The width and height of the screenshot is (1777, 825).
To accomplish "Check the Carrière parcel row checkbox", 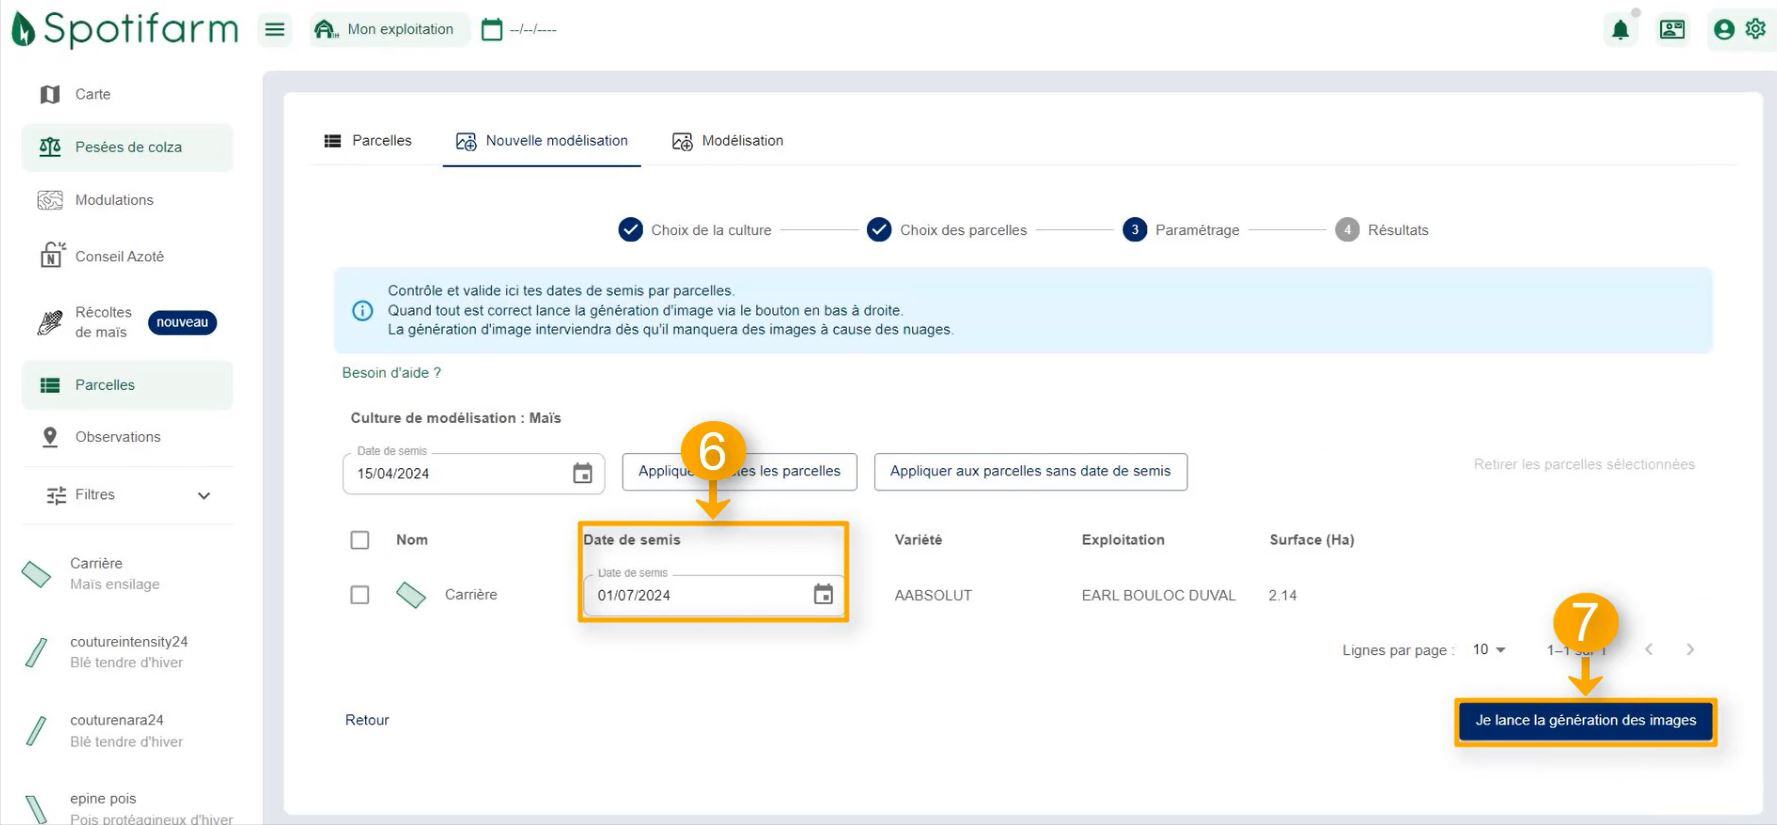I will pyautogui.click(x=360, y=595).
